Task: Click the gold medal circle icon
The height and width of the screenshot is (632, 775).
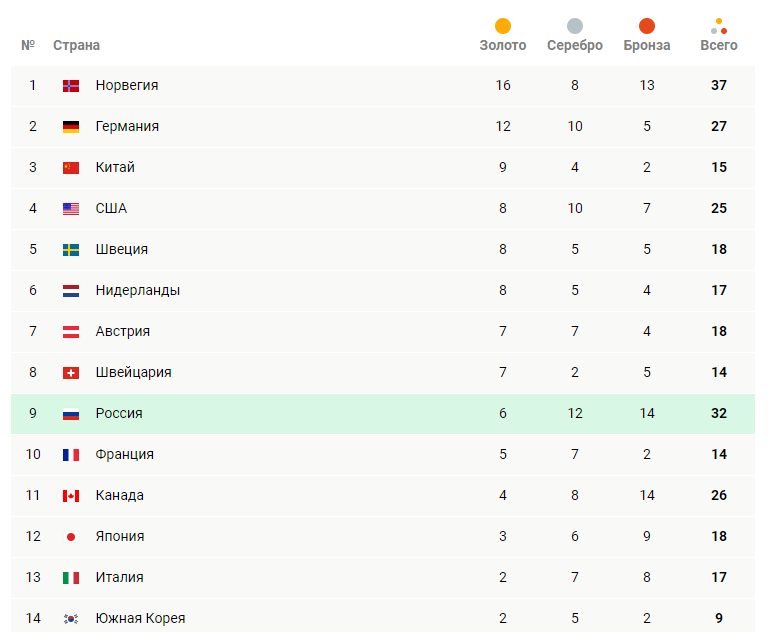Action: point(503,26)
